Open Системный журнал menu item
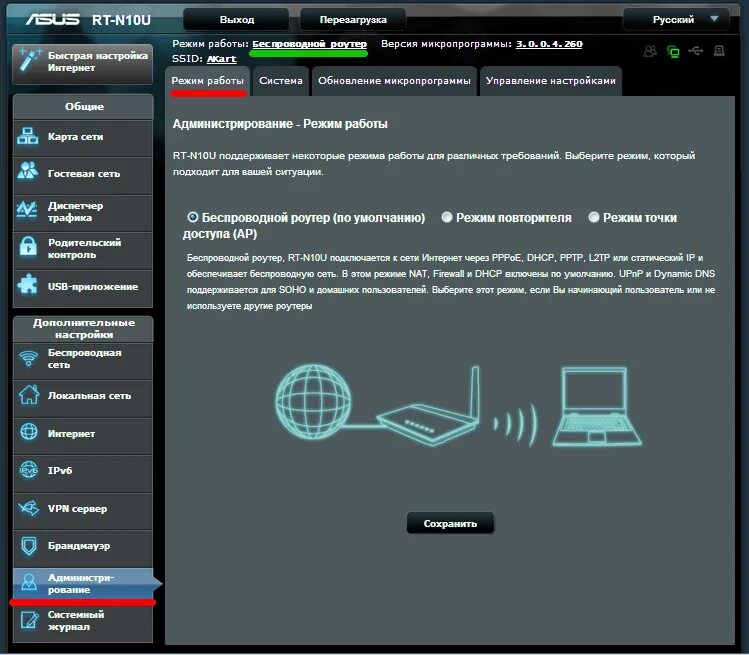The width and height of the screenshot is (749, 655). (x=83, y=622)
